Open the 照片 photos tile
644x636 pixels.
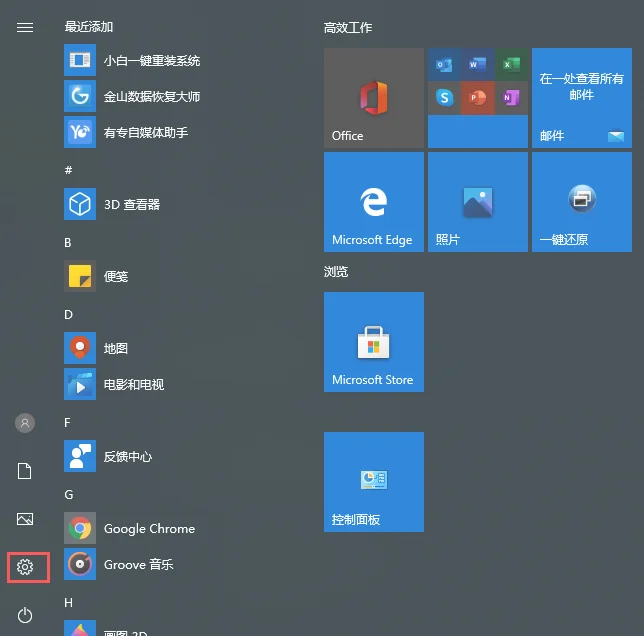coord(478,202)
